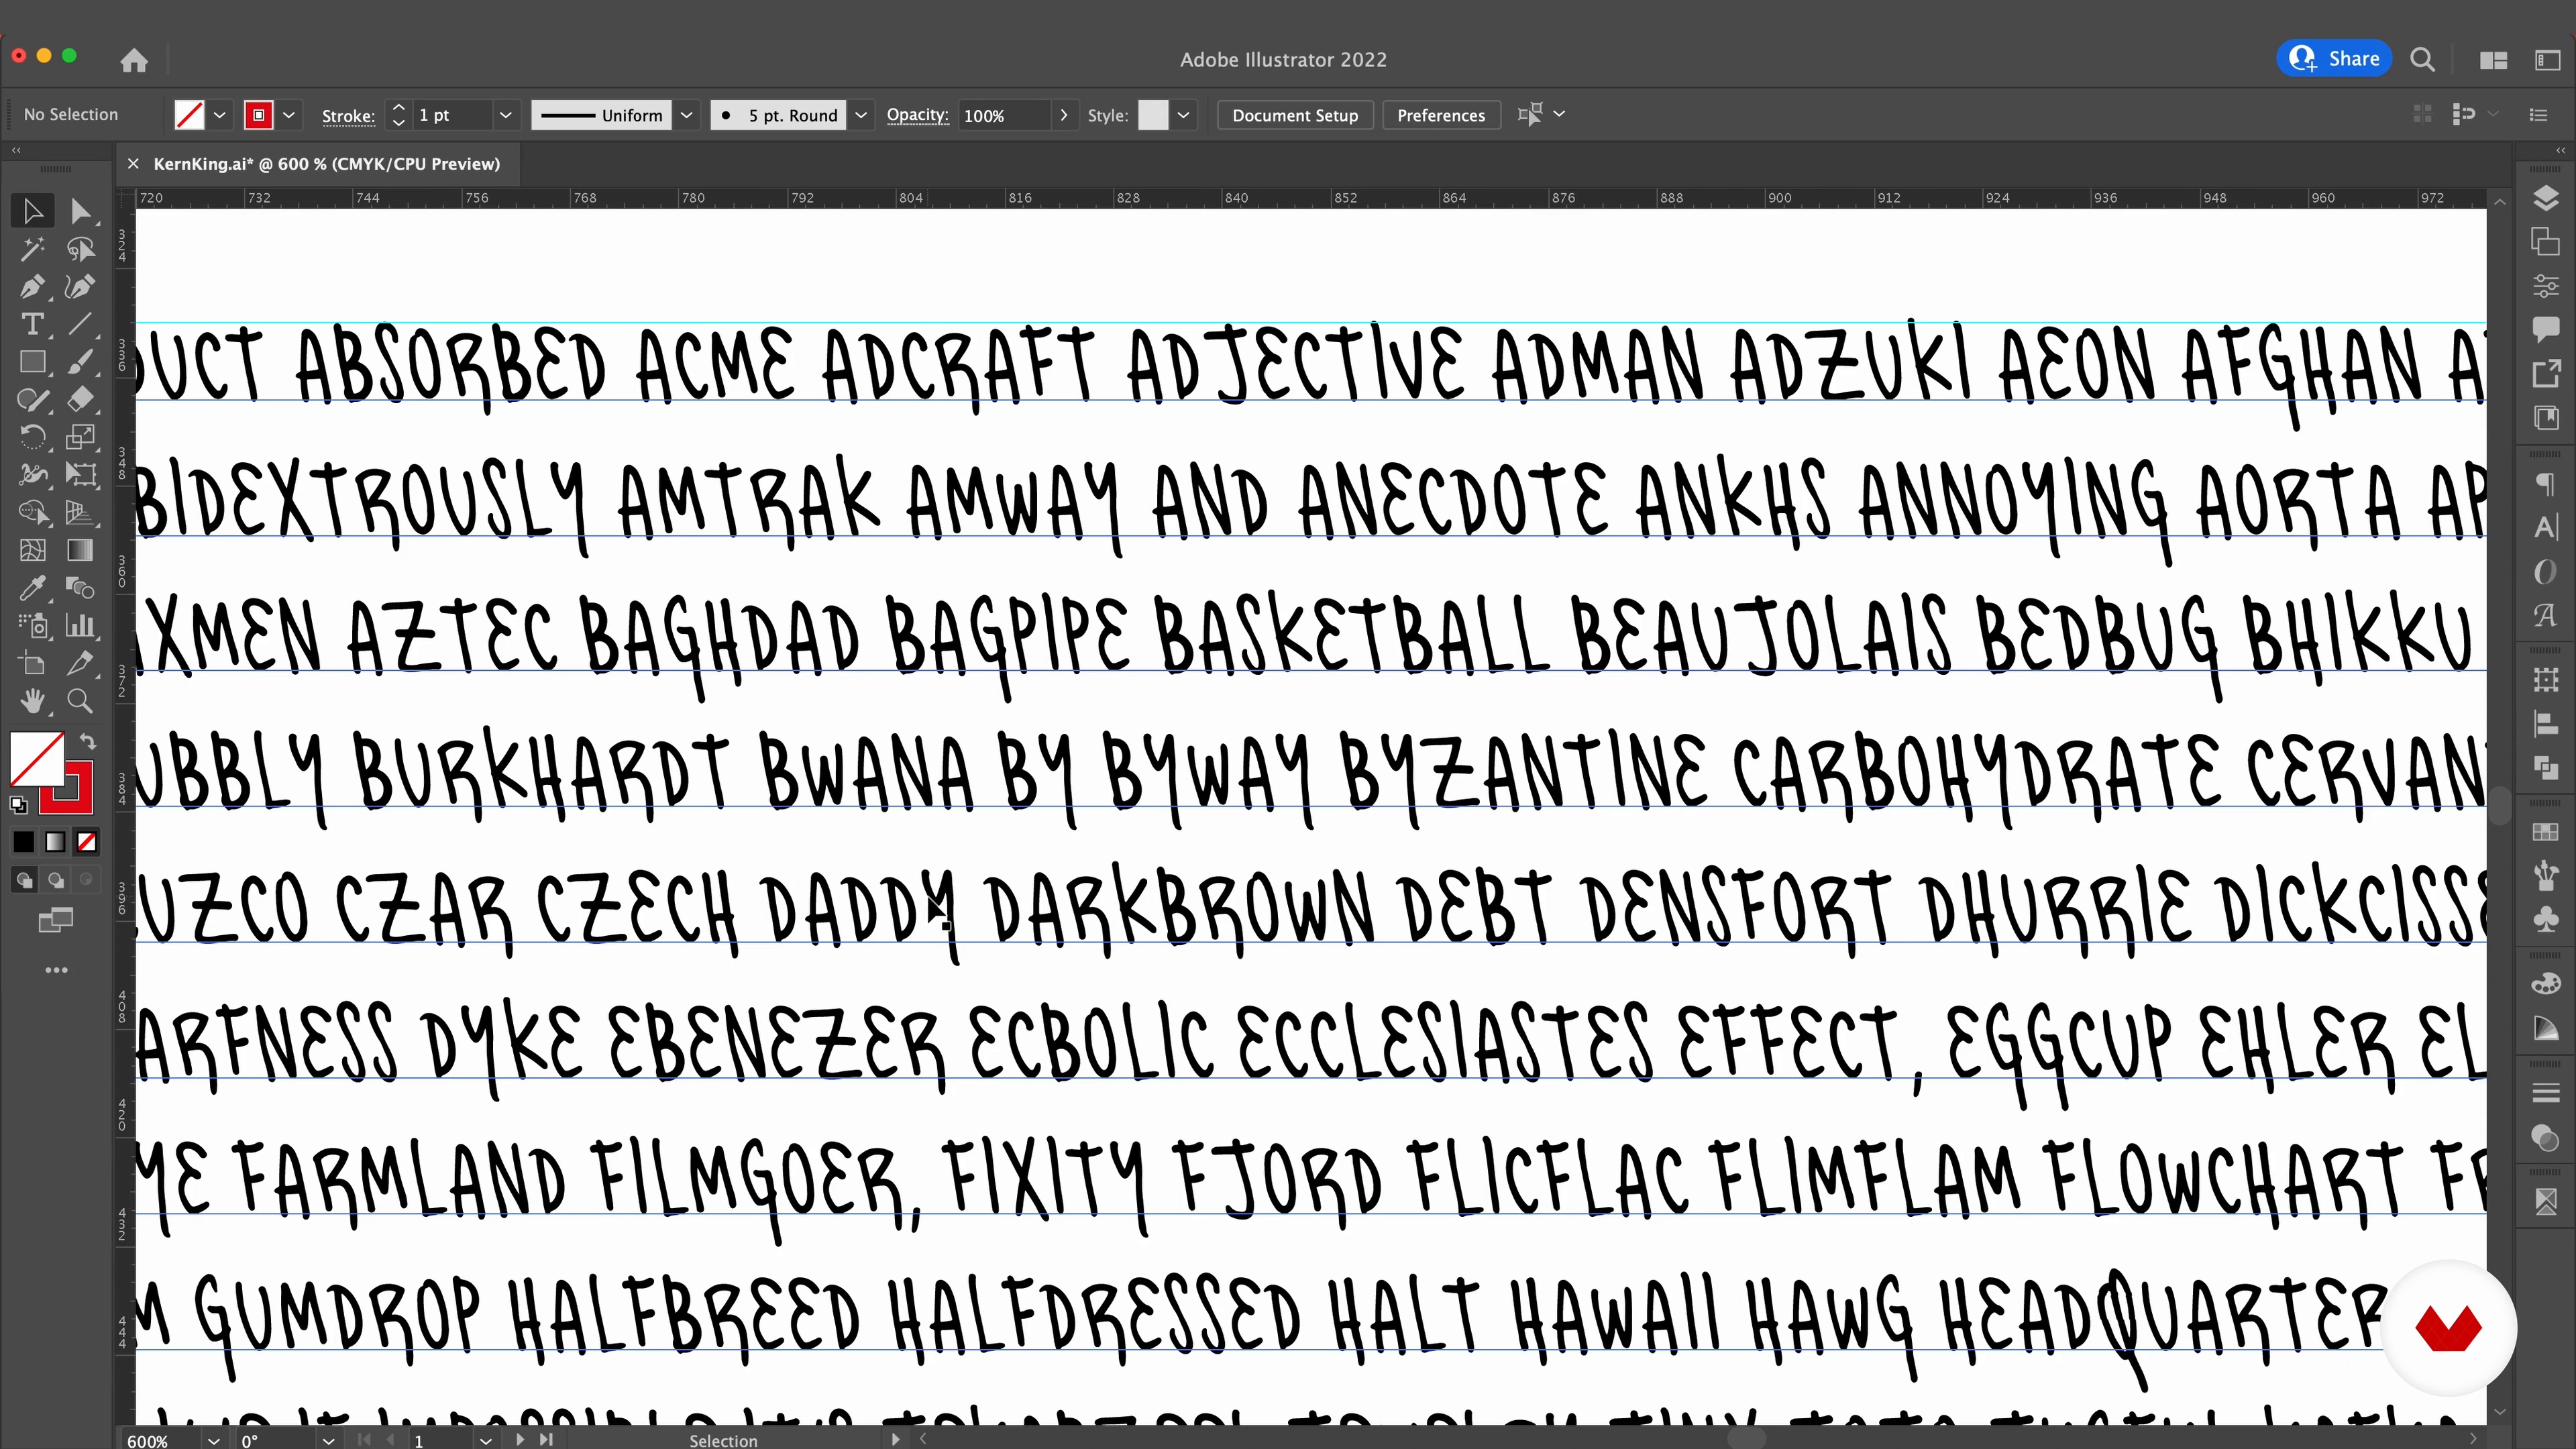Open the Swatches panel icon
The width and height of the screenshot is (2576, 1449).
pyautogui.click(x=2546, y=832)
